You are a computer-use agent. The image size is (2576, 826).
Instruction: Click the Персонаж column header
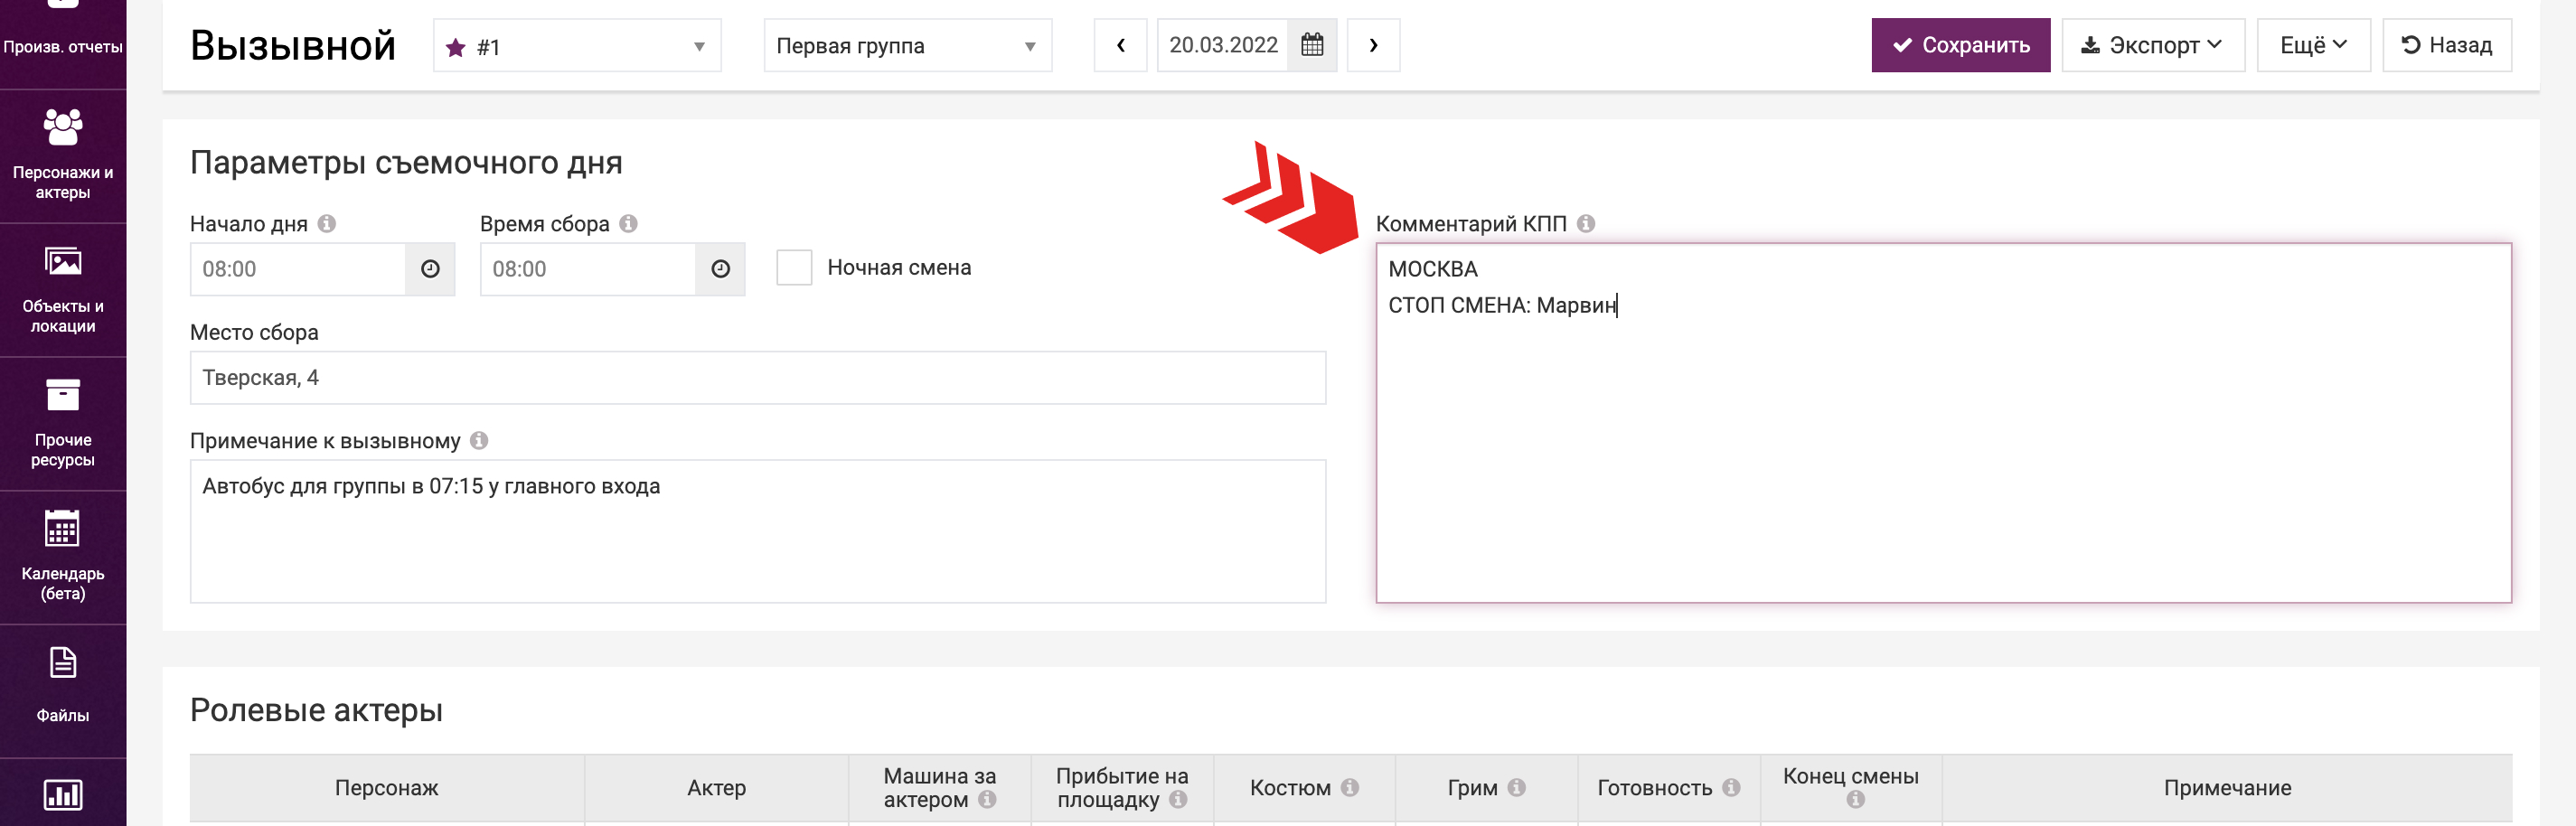387,788
